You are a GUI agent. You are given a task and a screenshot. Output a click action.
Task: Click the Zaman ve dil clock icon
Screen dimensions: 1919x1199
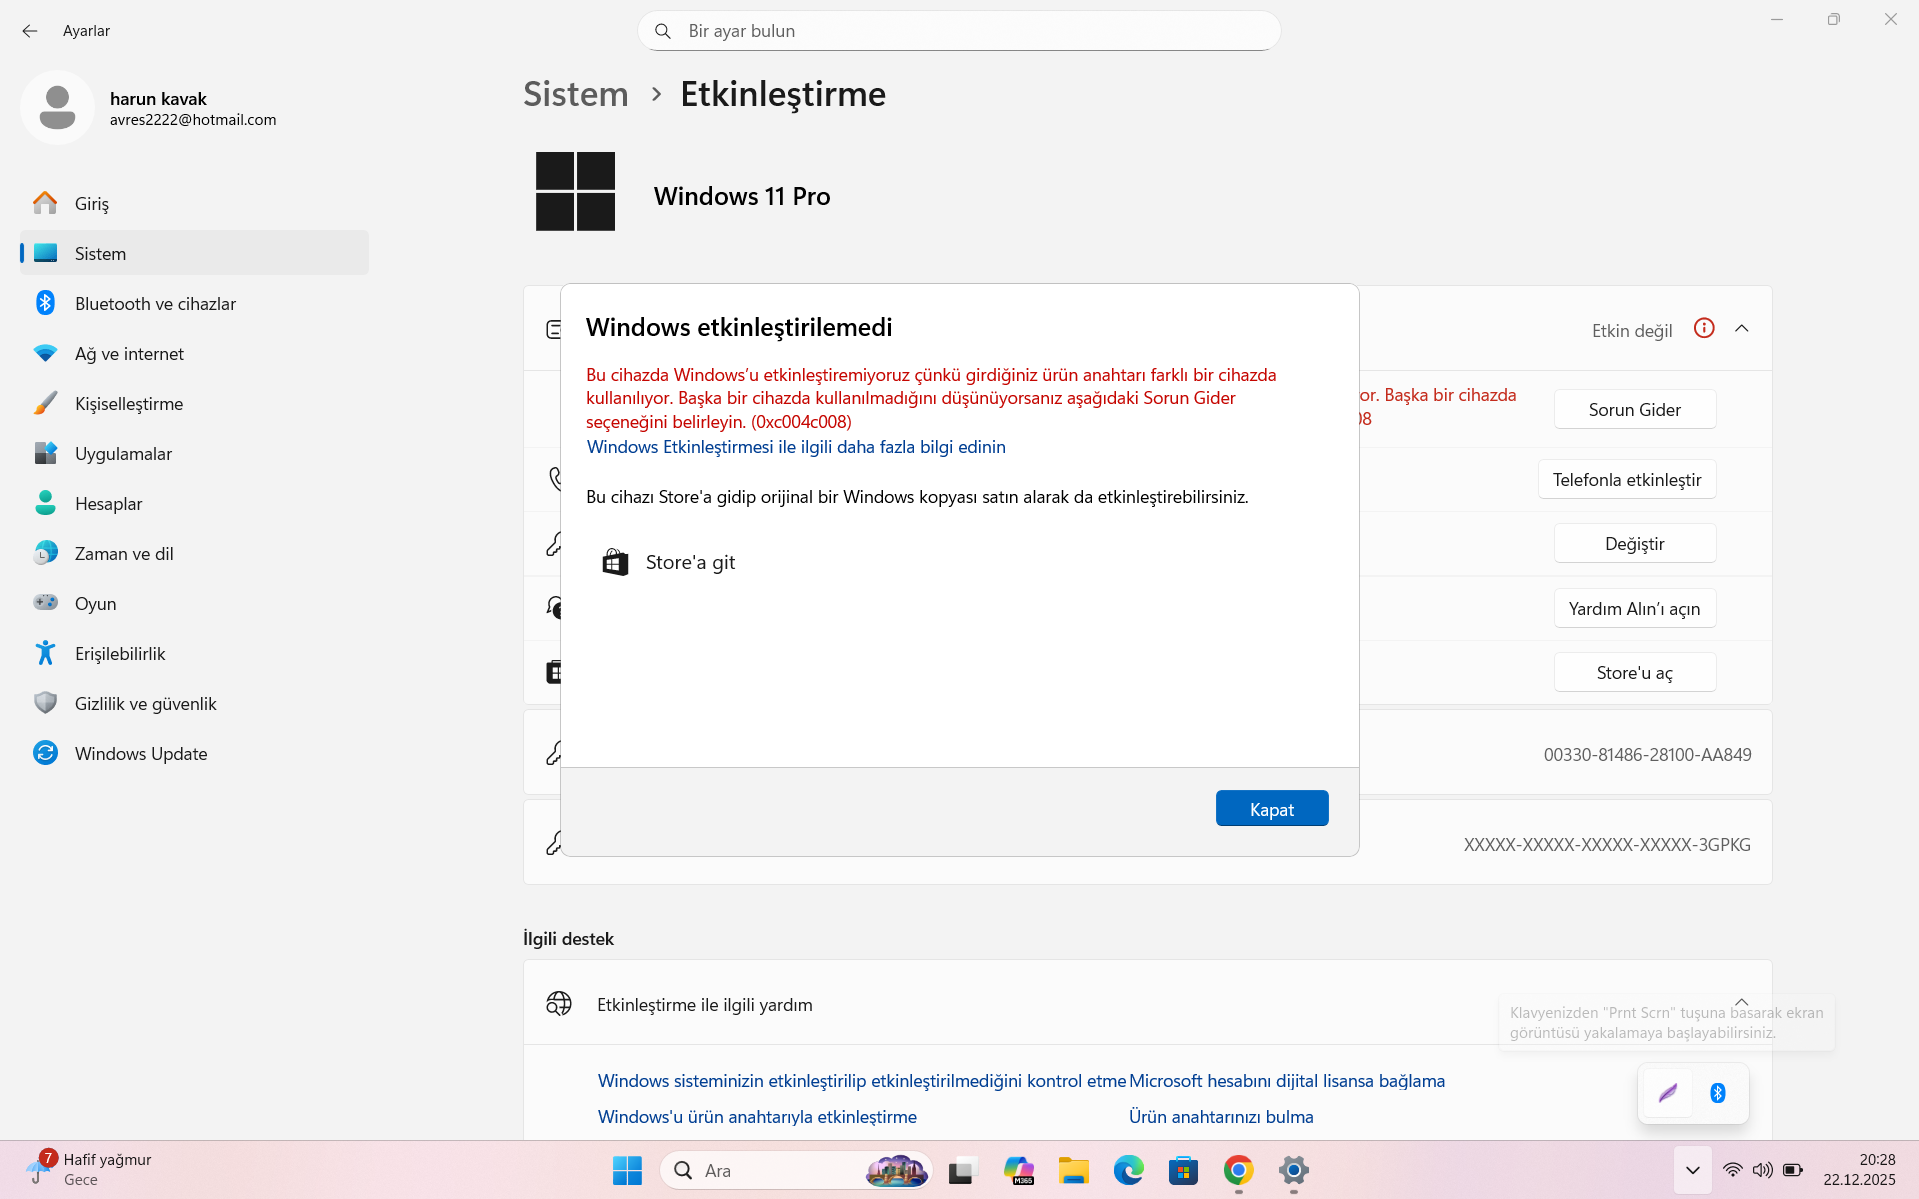click(45, 553)
